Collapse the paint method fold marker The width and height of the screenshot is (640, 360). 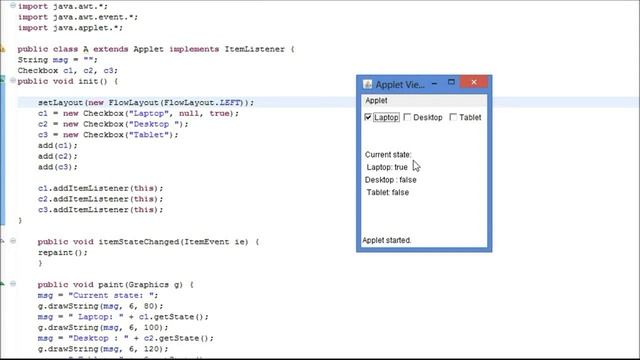click(x=13, y=284)
